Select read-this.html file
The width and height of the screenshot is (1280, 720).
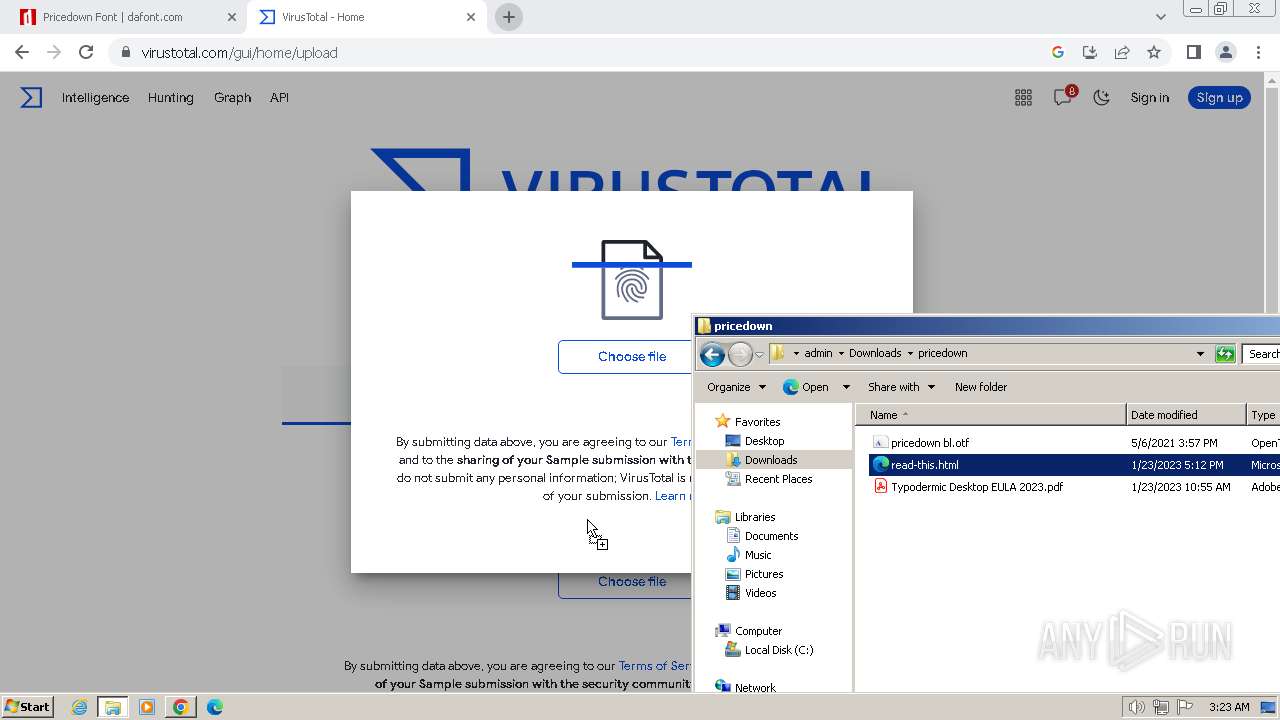[925, 465]
